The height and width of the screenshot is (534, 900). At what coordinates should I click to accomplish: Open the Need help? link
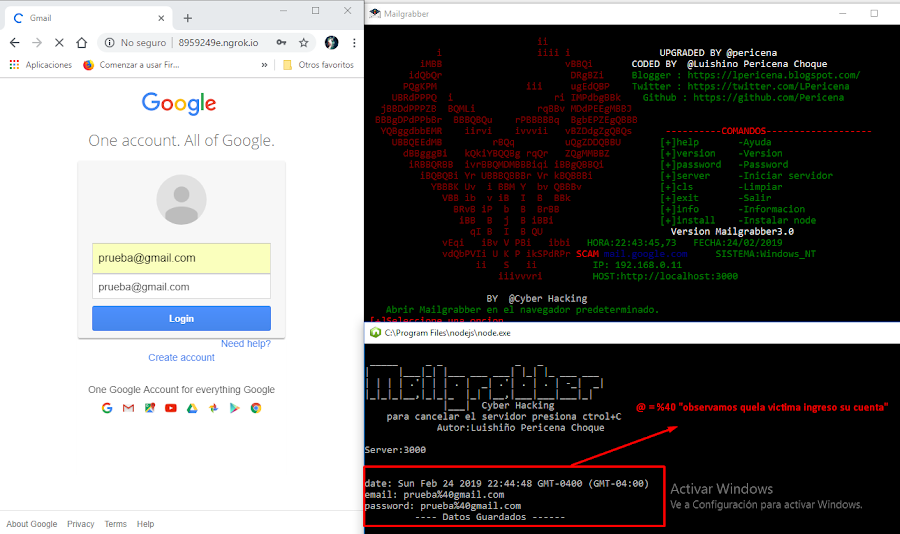[246, 343]
